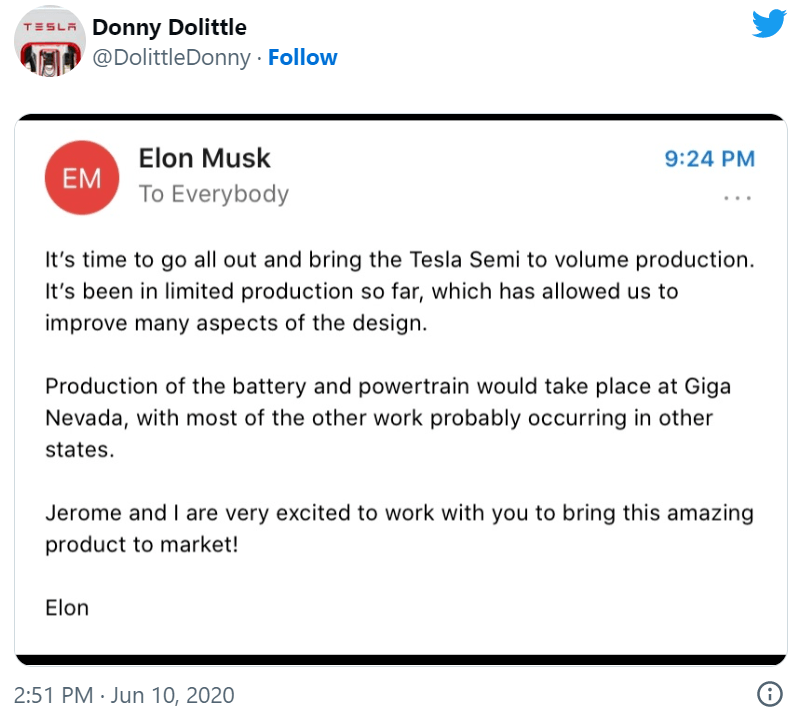Open the Donny Dolittle display name
799x719 pixels.
[x=169, y=27]
